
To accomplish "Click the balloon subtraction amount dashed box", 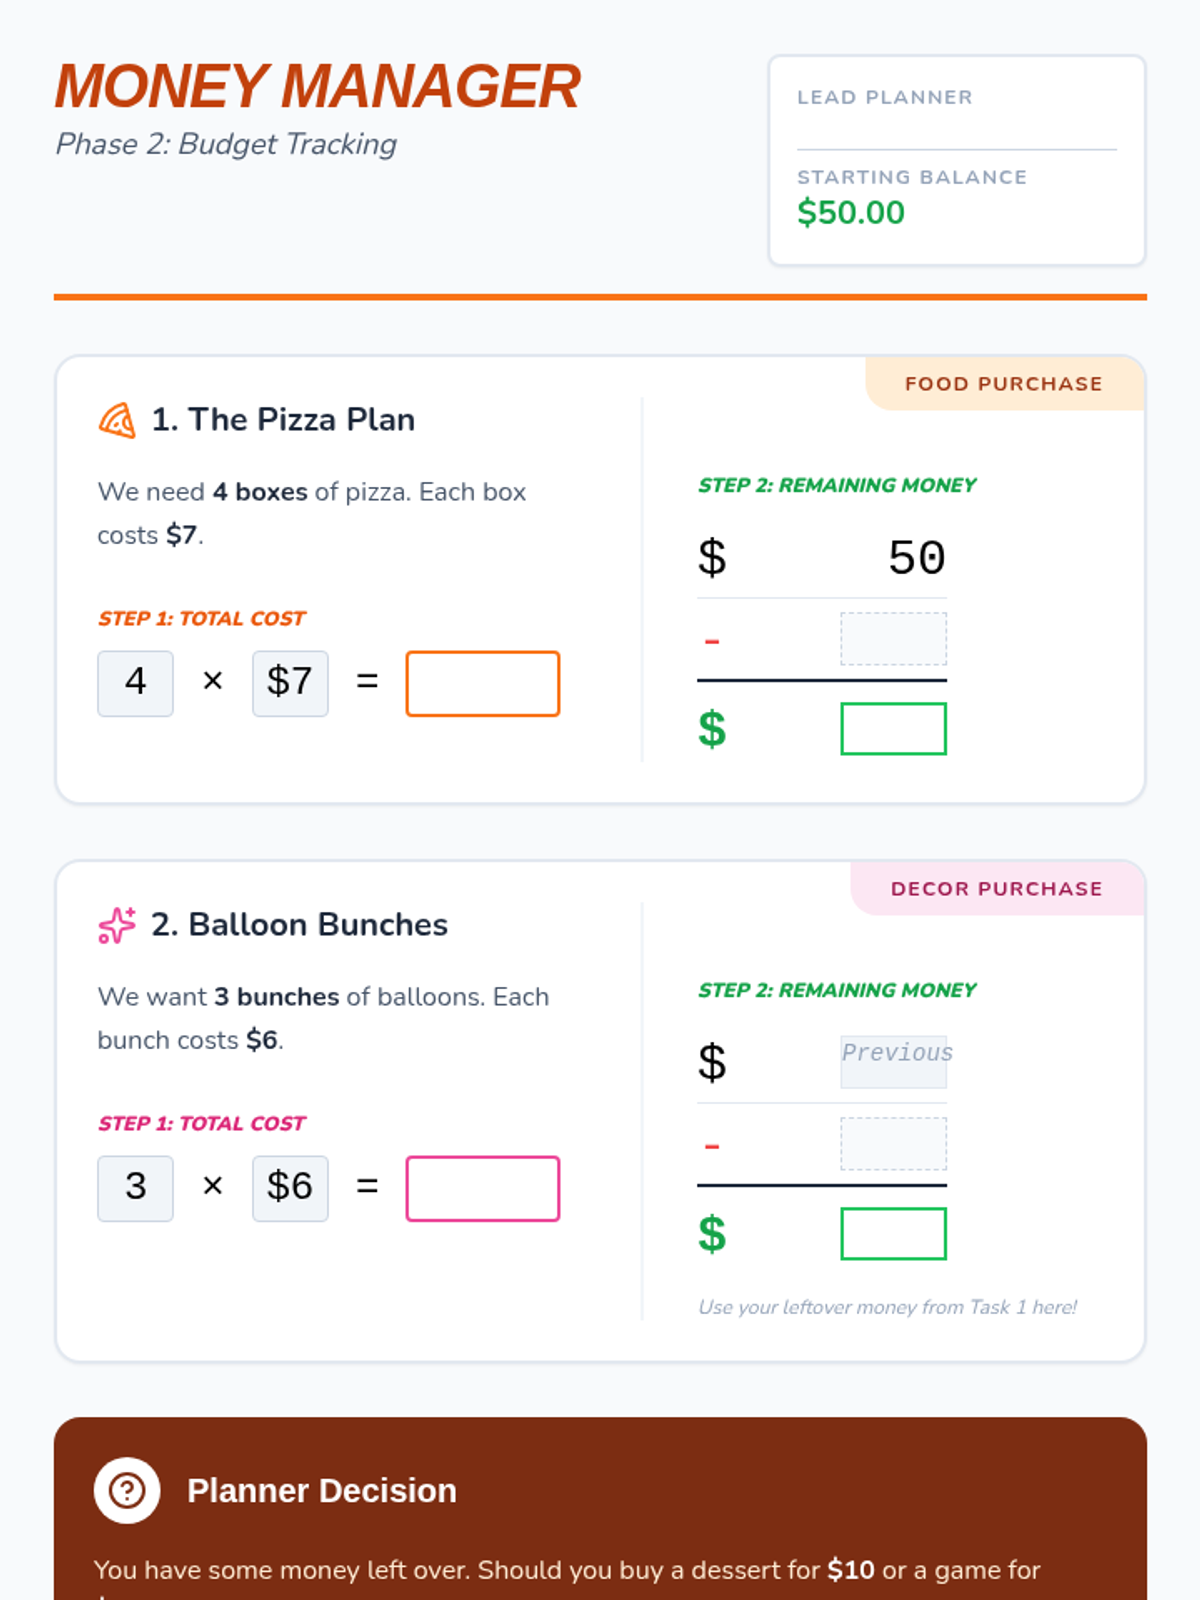I will [893, 1144].
